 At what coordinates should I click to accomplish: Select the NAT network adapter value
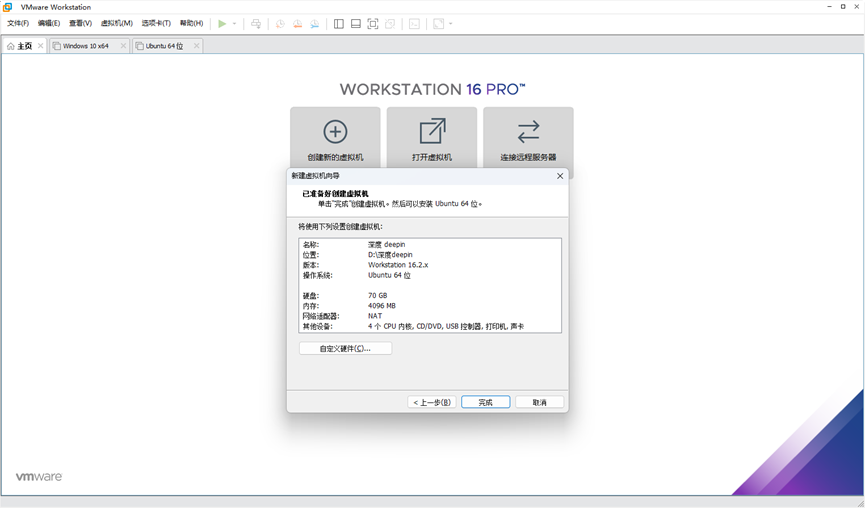tap(375, 316)
